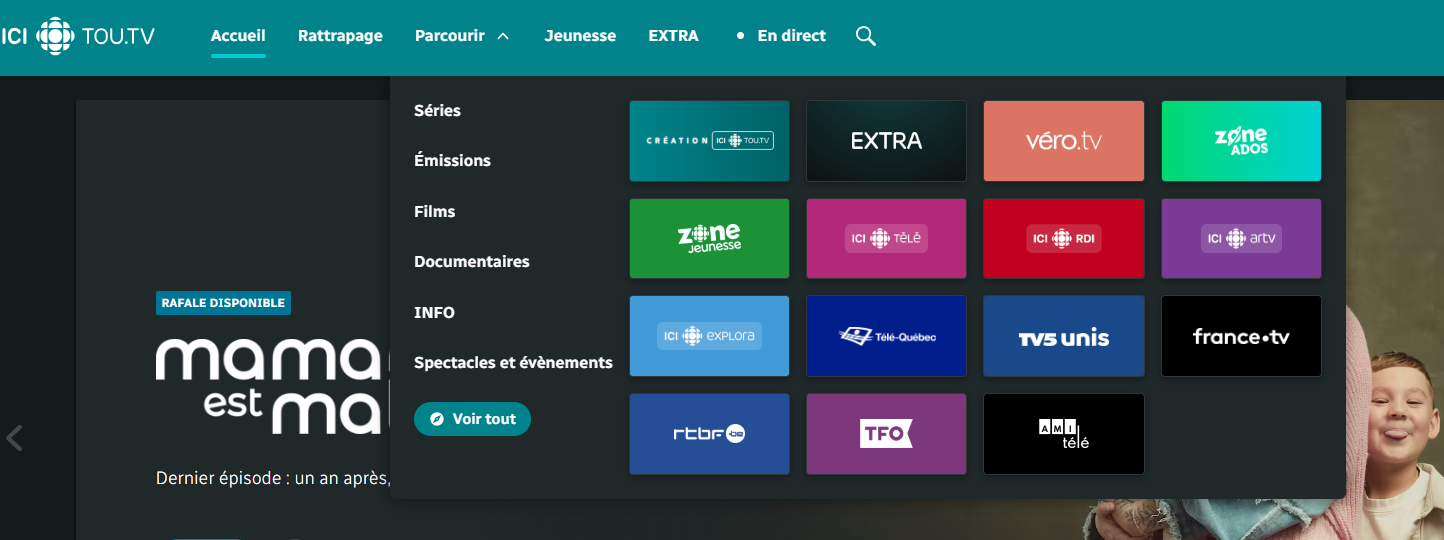1444x540 pixels.
Task: Watch En direct live stream
Action: [x=781, y=36]
